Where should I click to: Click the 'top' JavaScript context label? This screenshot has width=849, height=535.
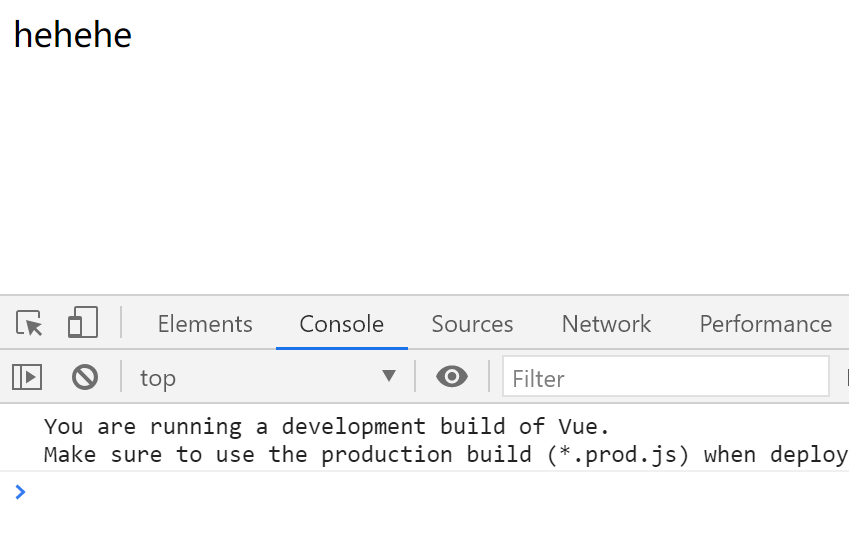pyautogui.click(x=158, y=378)
